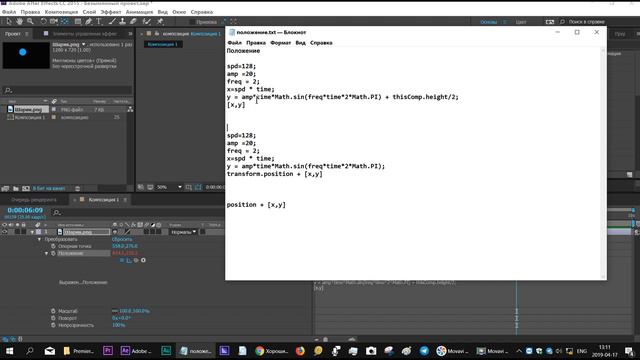The image size is (640, 360).
Task: Open Windows Start menu
Action: click(x=9, y=351)
